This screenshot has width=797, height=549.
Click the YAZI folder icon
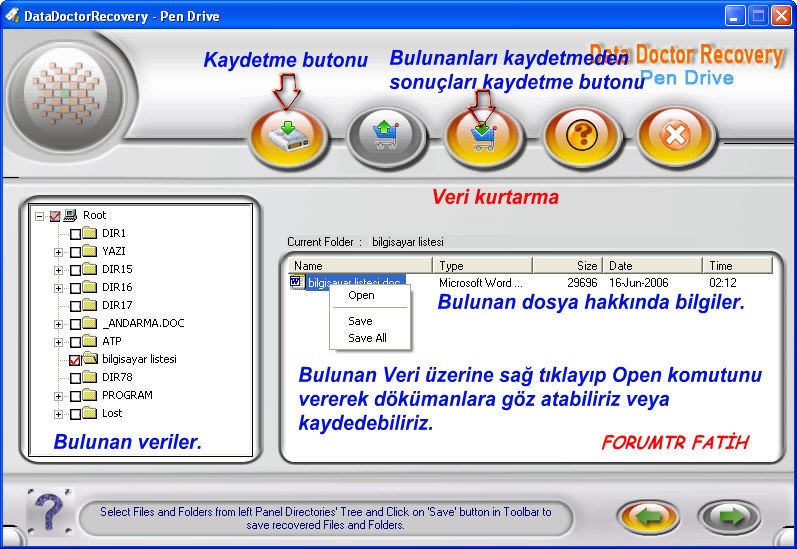coord(90,251)
